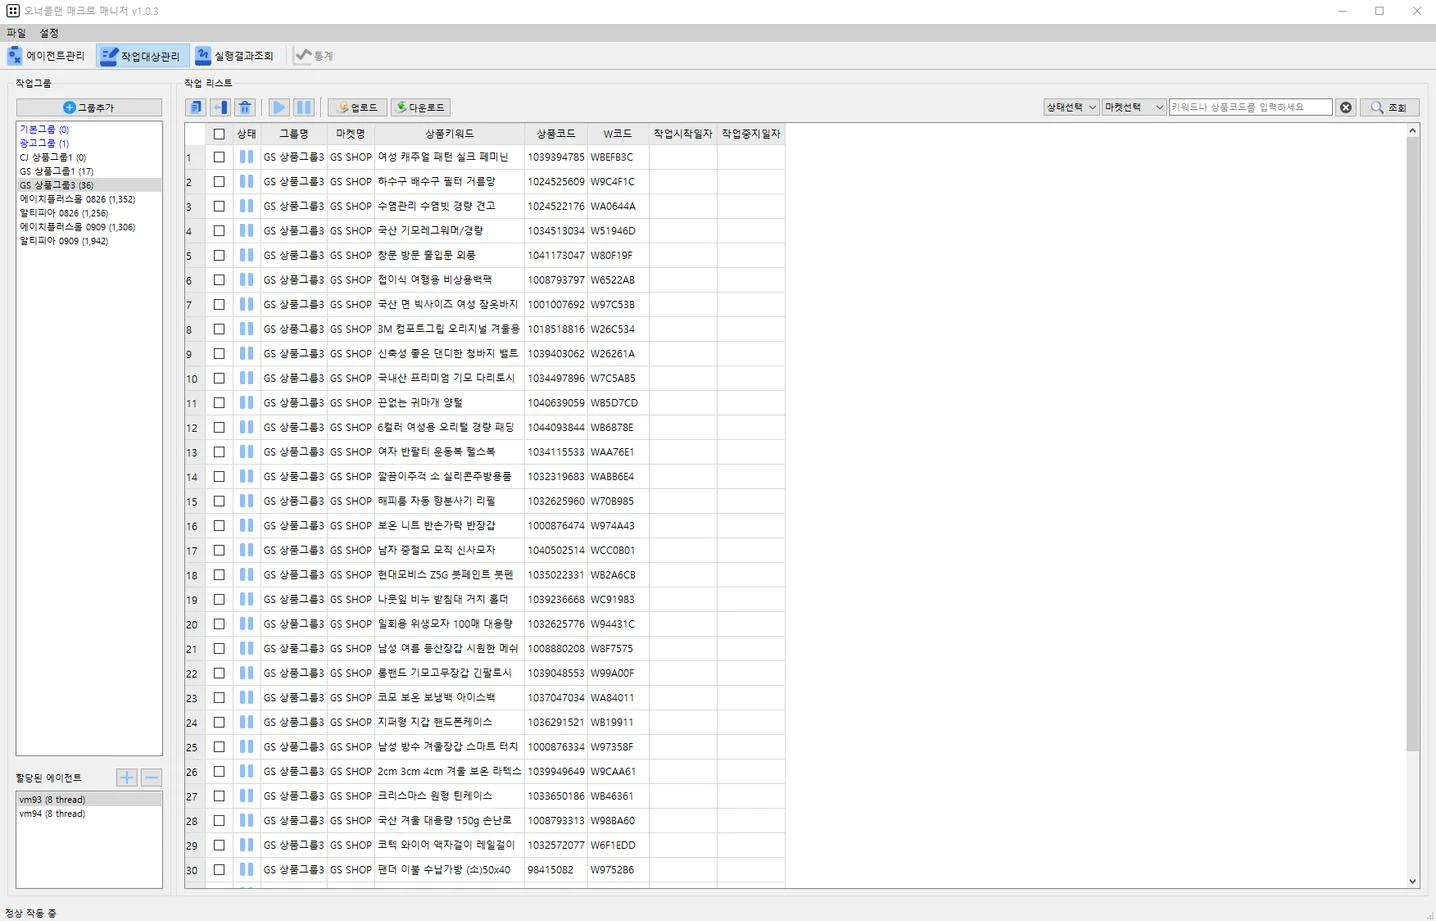
Task: Open the 상태선택 status dropdown
Action: (x=1071, y=107)
